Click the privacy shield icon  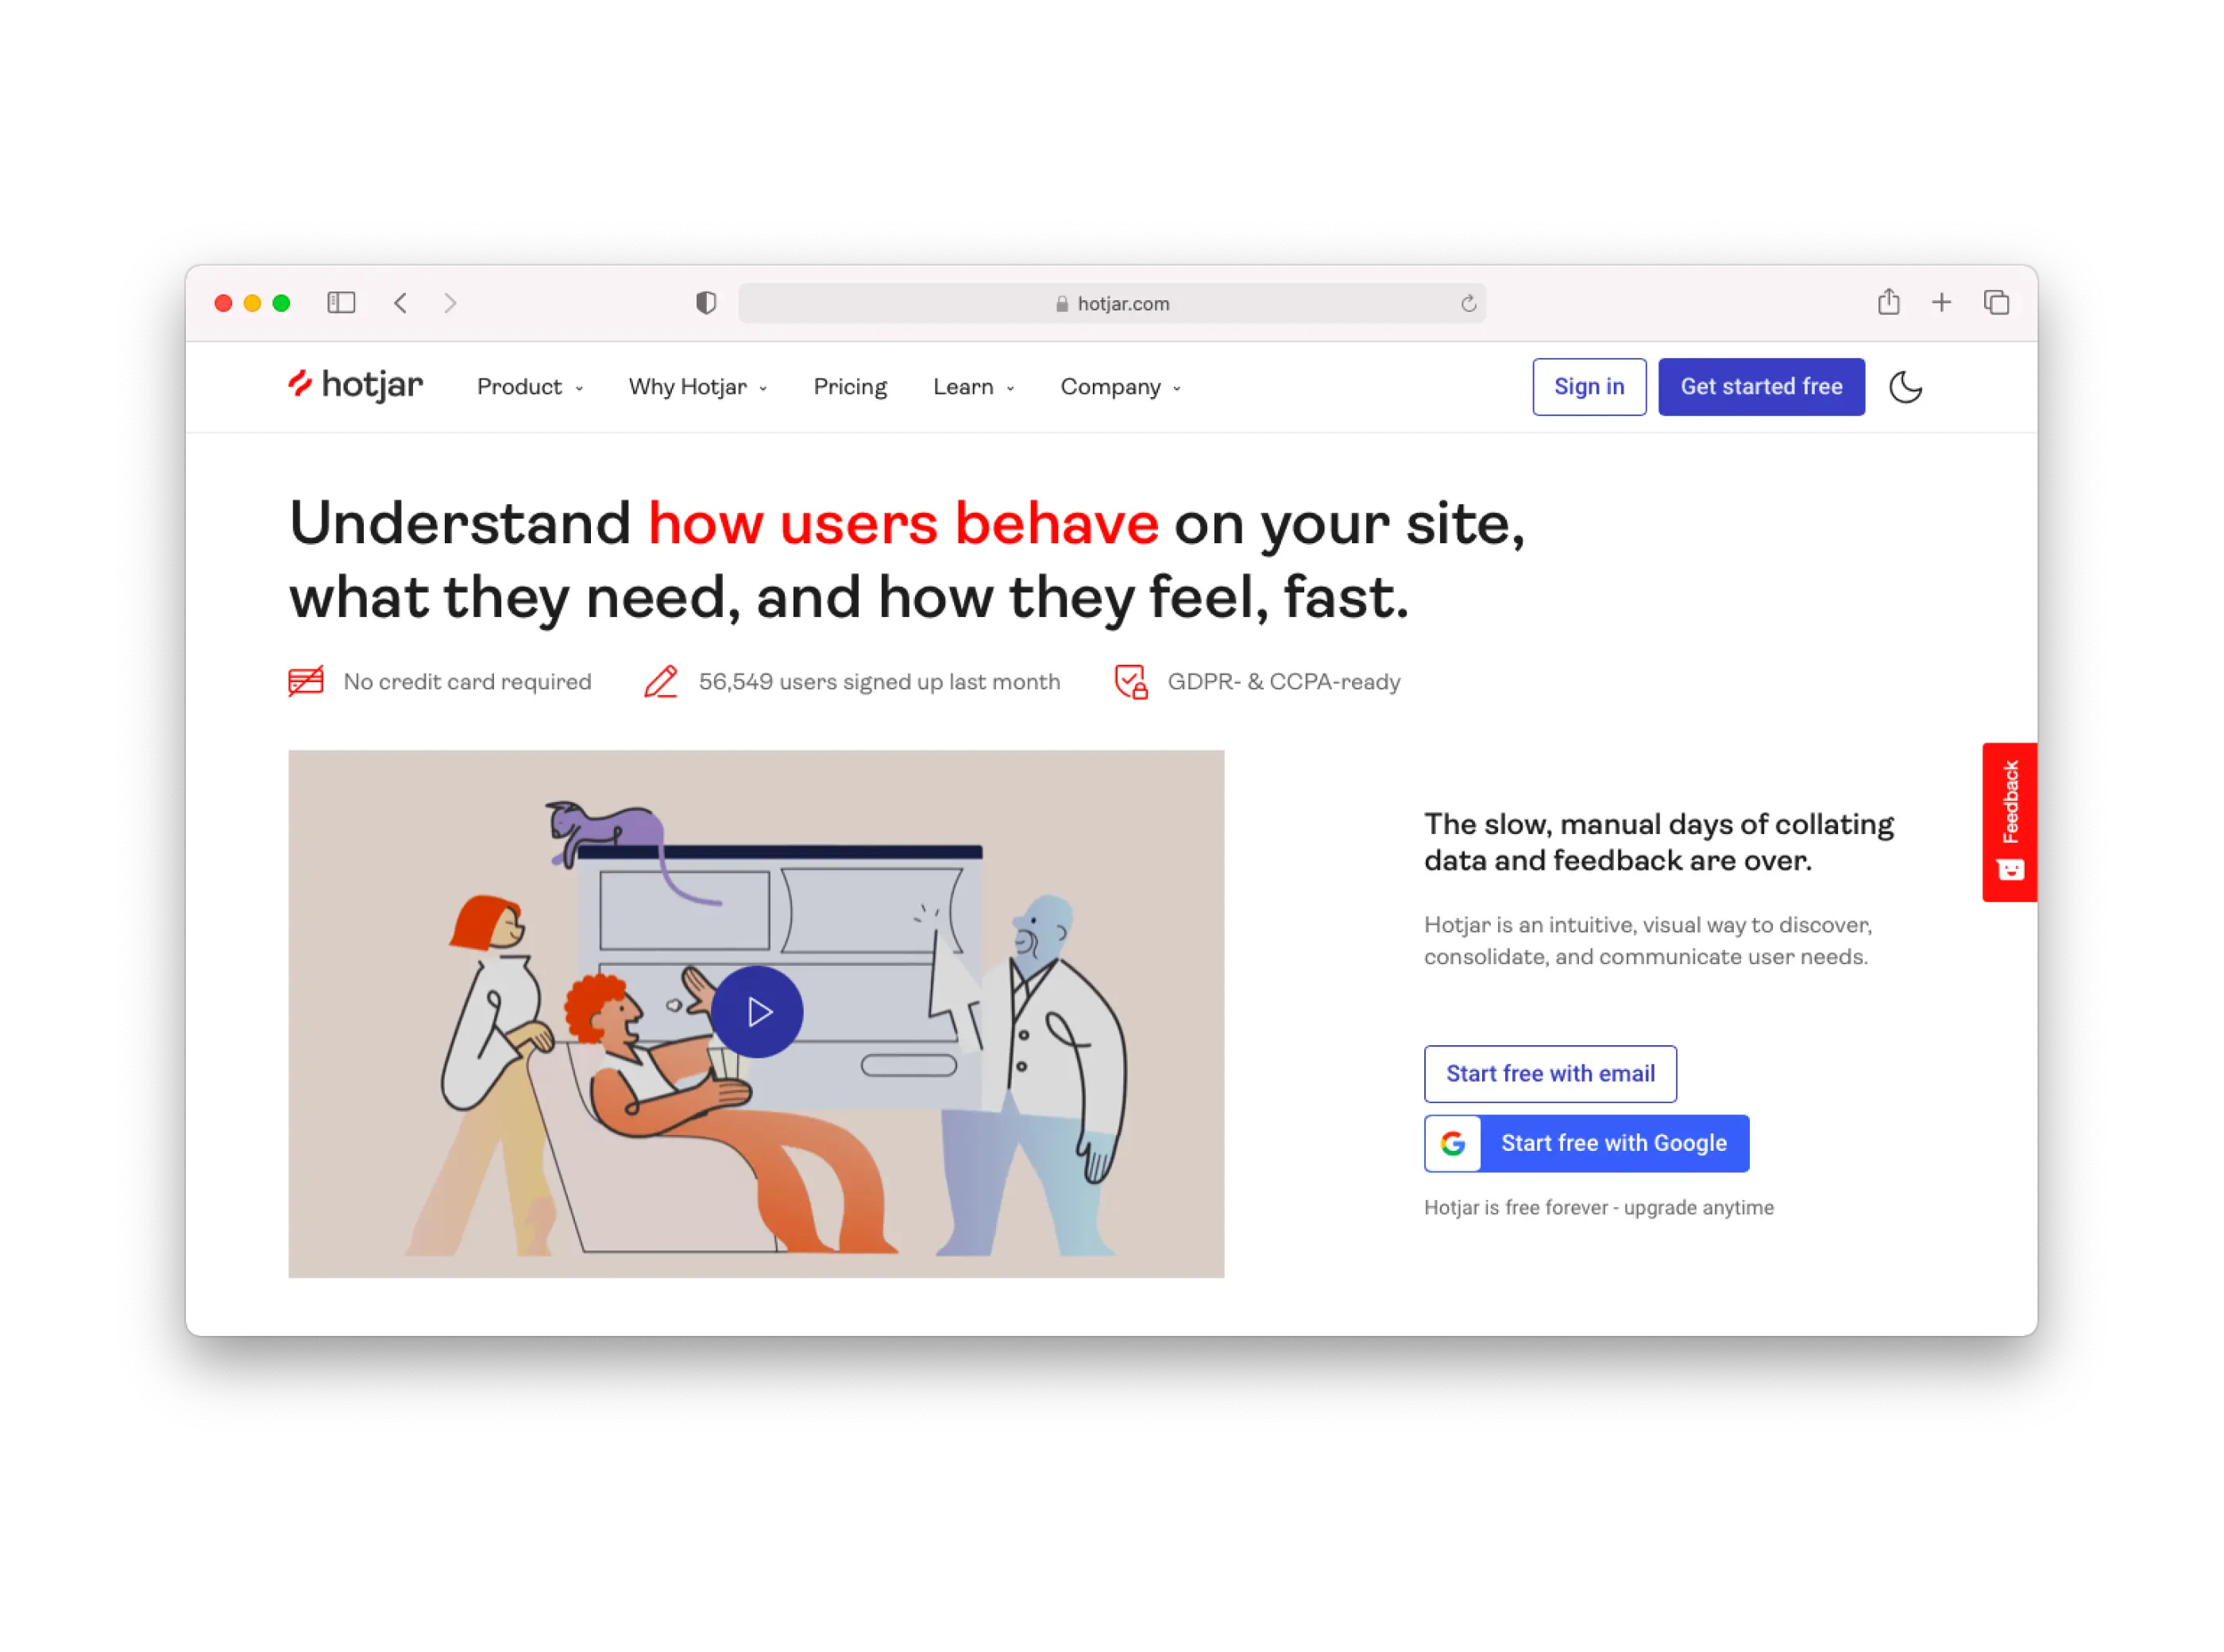click(706, 303)
